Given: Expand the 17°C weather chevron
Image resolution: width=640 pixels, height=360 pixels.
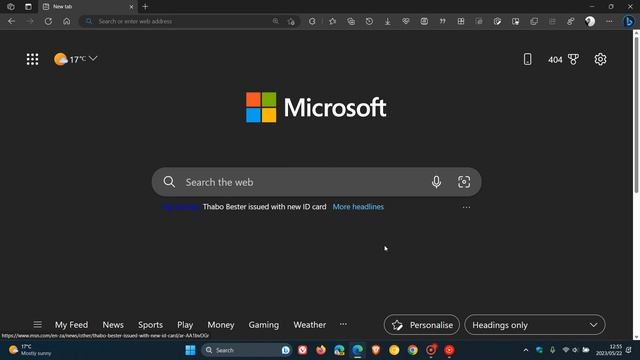Looking at the screenshot, I should pyautogui.click(x=93, y=59).
